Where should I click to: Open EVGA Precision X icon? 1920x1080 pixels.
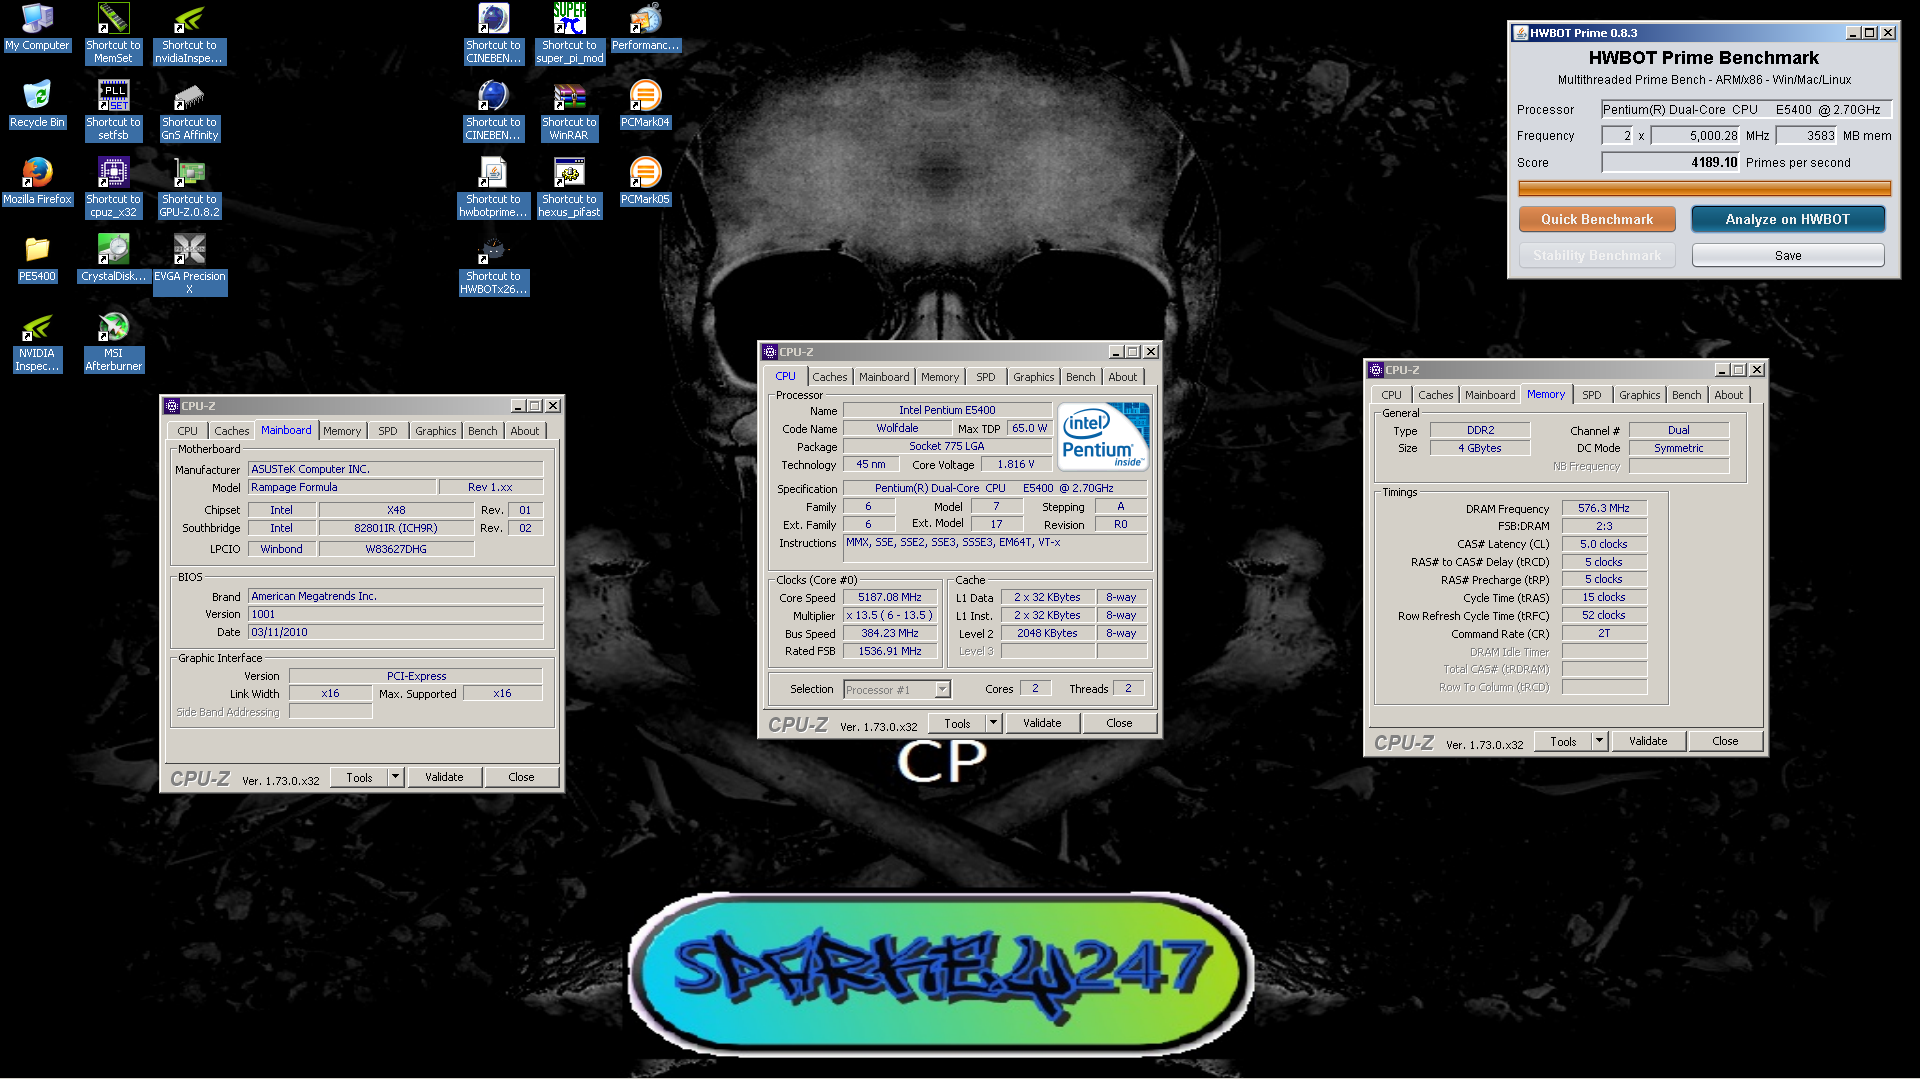pyautogui.click(x=189, y=265)
